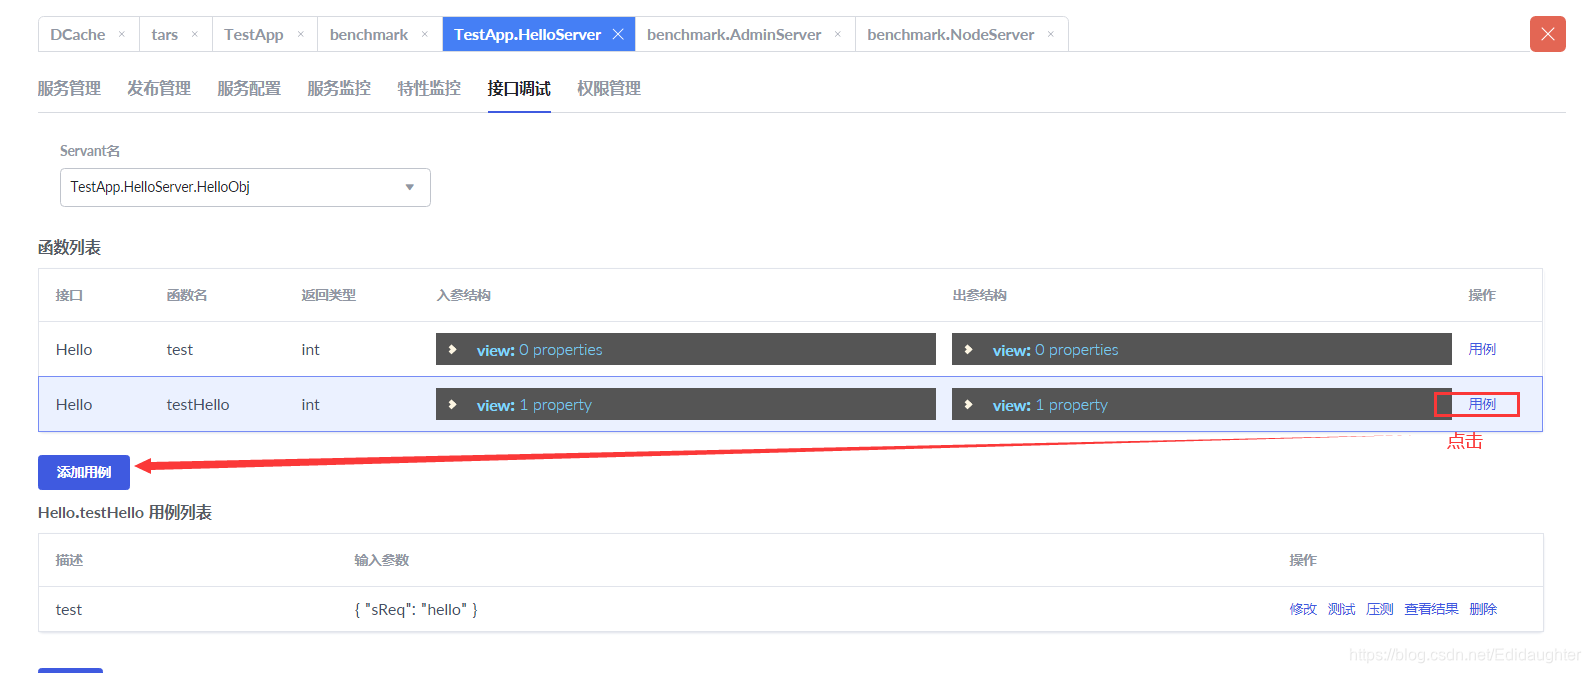This screenshot has width=1591, height=673.
Task: Open the Servant名 dropdown TestApp.HelloServer.HelloObj
Action: point(245,187)
